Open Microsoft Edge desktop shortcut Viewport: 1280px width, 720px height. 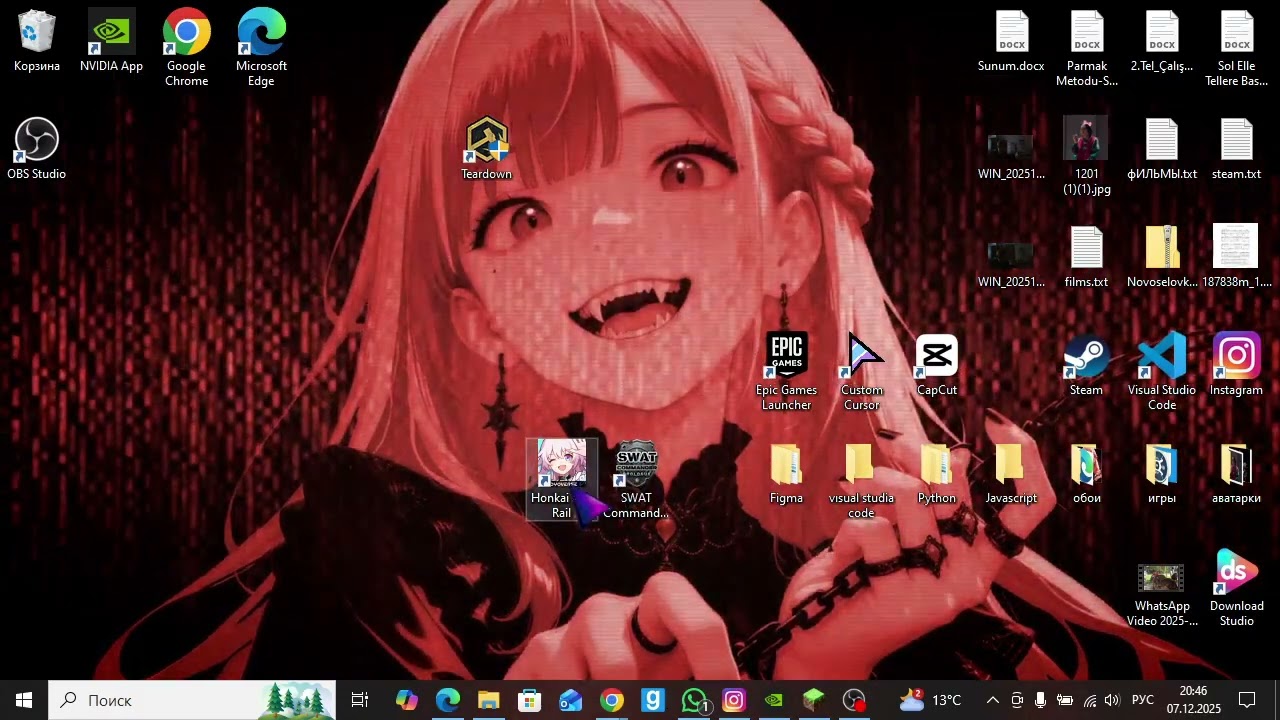(261, 48)
